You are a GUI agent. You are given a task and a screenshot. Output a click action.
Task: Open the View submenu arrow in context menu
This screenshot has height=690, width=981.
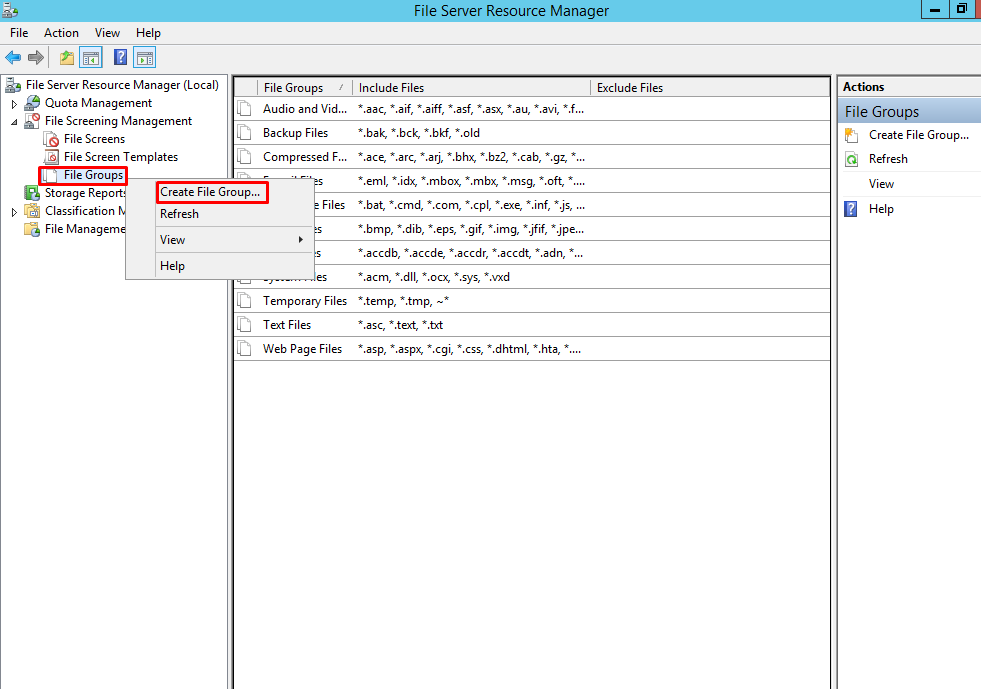[x=301, y=240]
